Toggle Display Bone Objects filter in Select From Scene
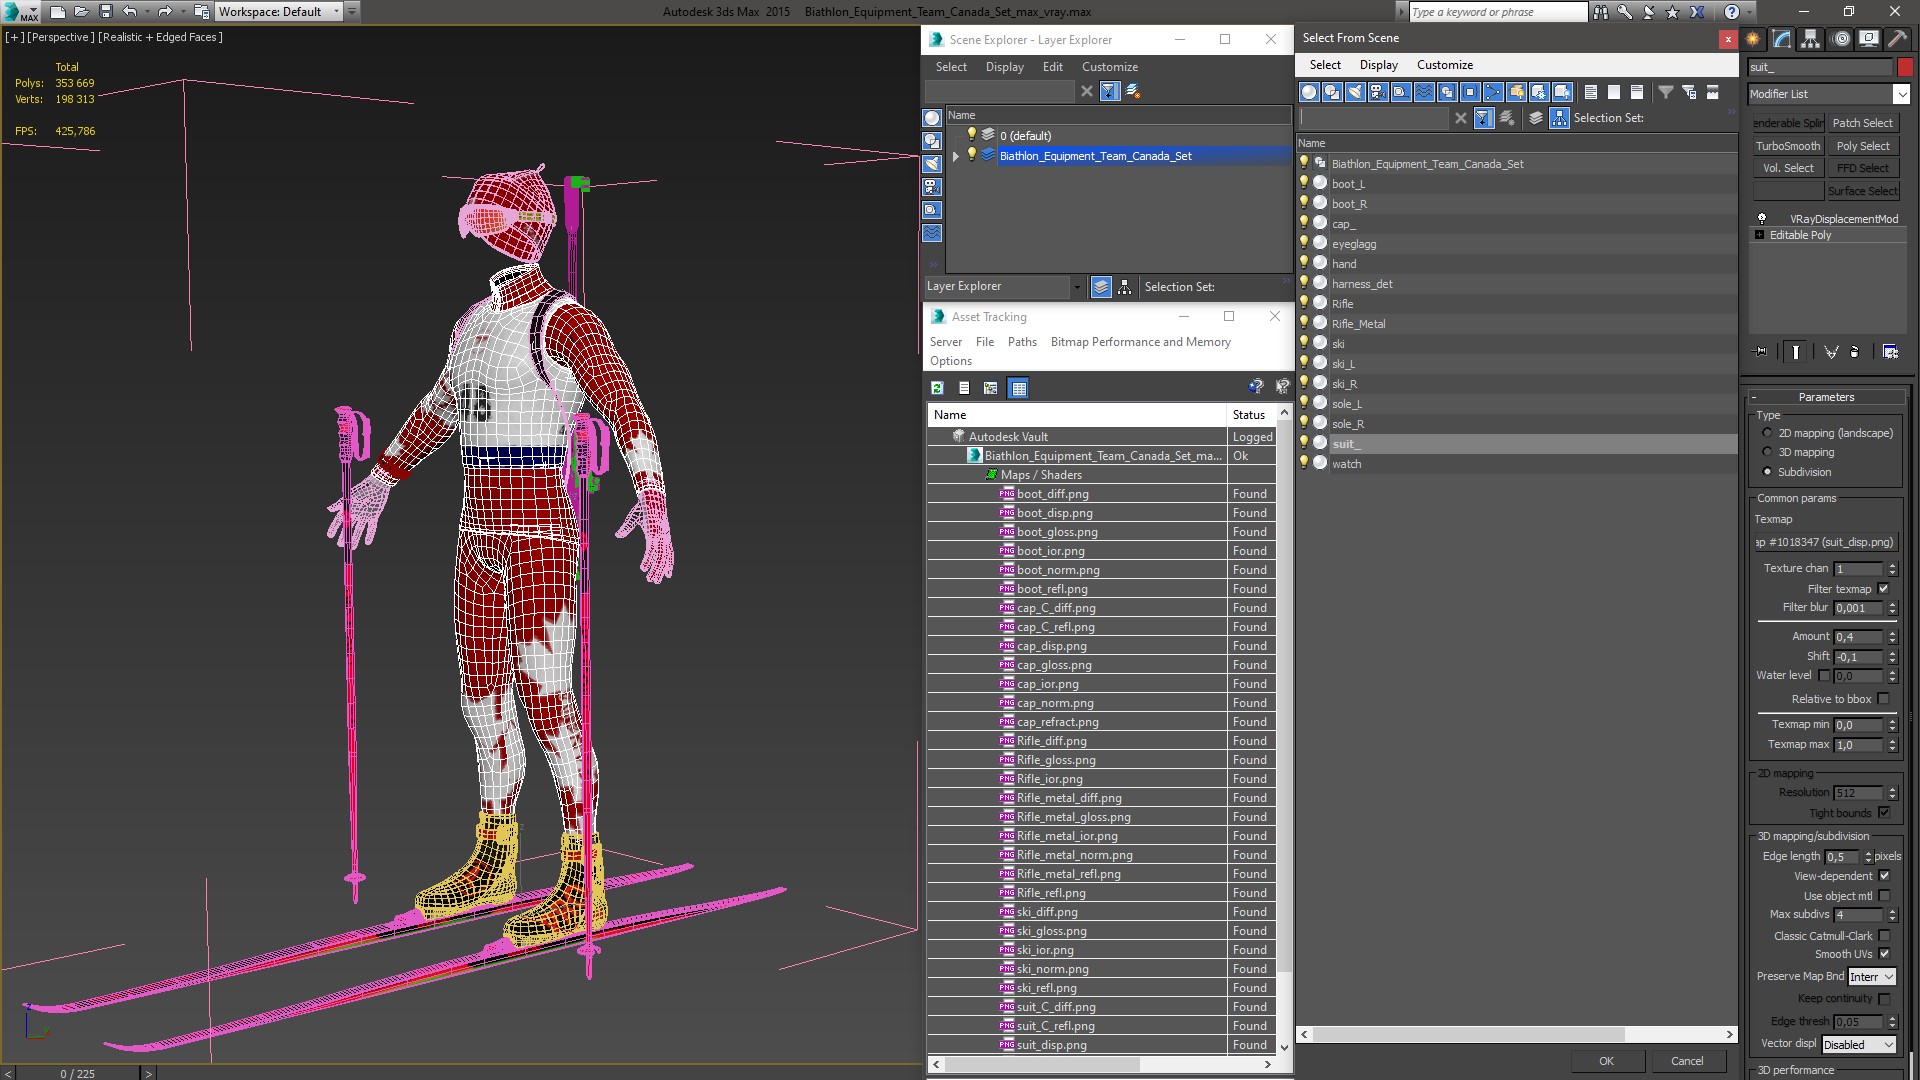This screenshot has height=1080, width=1920. (x=1492, y=92)
